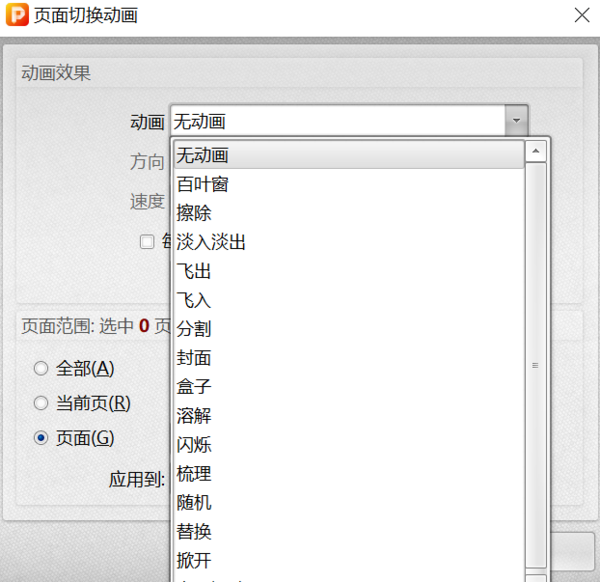Toggle the checkbox below 速度
The height and width of the screenshot is (582, 600).
[x=147, y=242]
